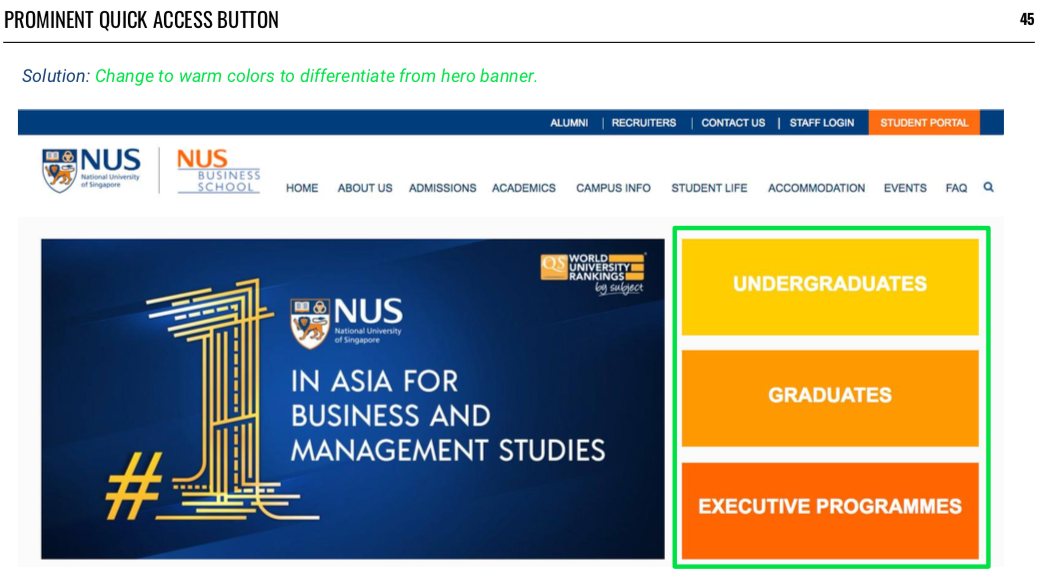Image resolution: width=1040 pixels, height=587 pixels.
Task: Open the Student Life menu
Action: click(709, 188)
